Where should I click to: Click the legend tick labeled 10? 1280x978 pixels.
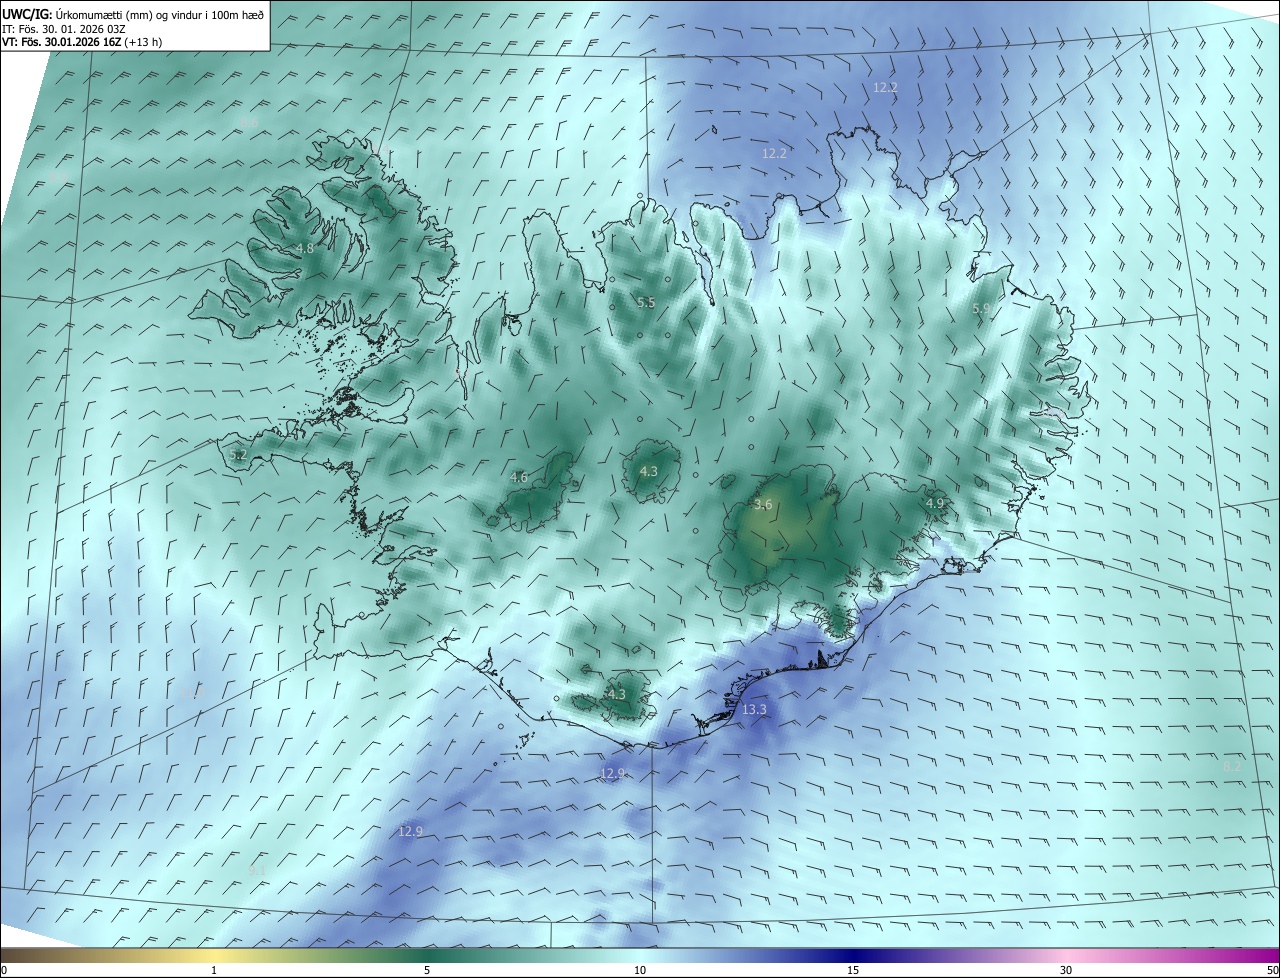tap(640, 970)
